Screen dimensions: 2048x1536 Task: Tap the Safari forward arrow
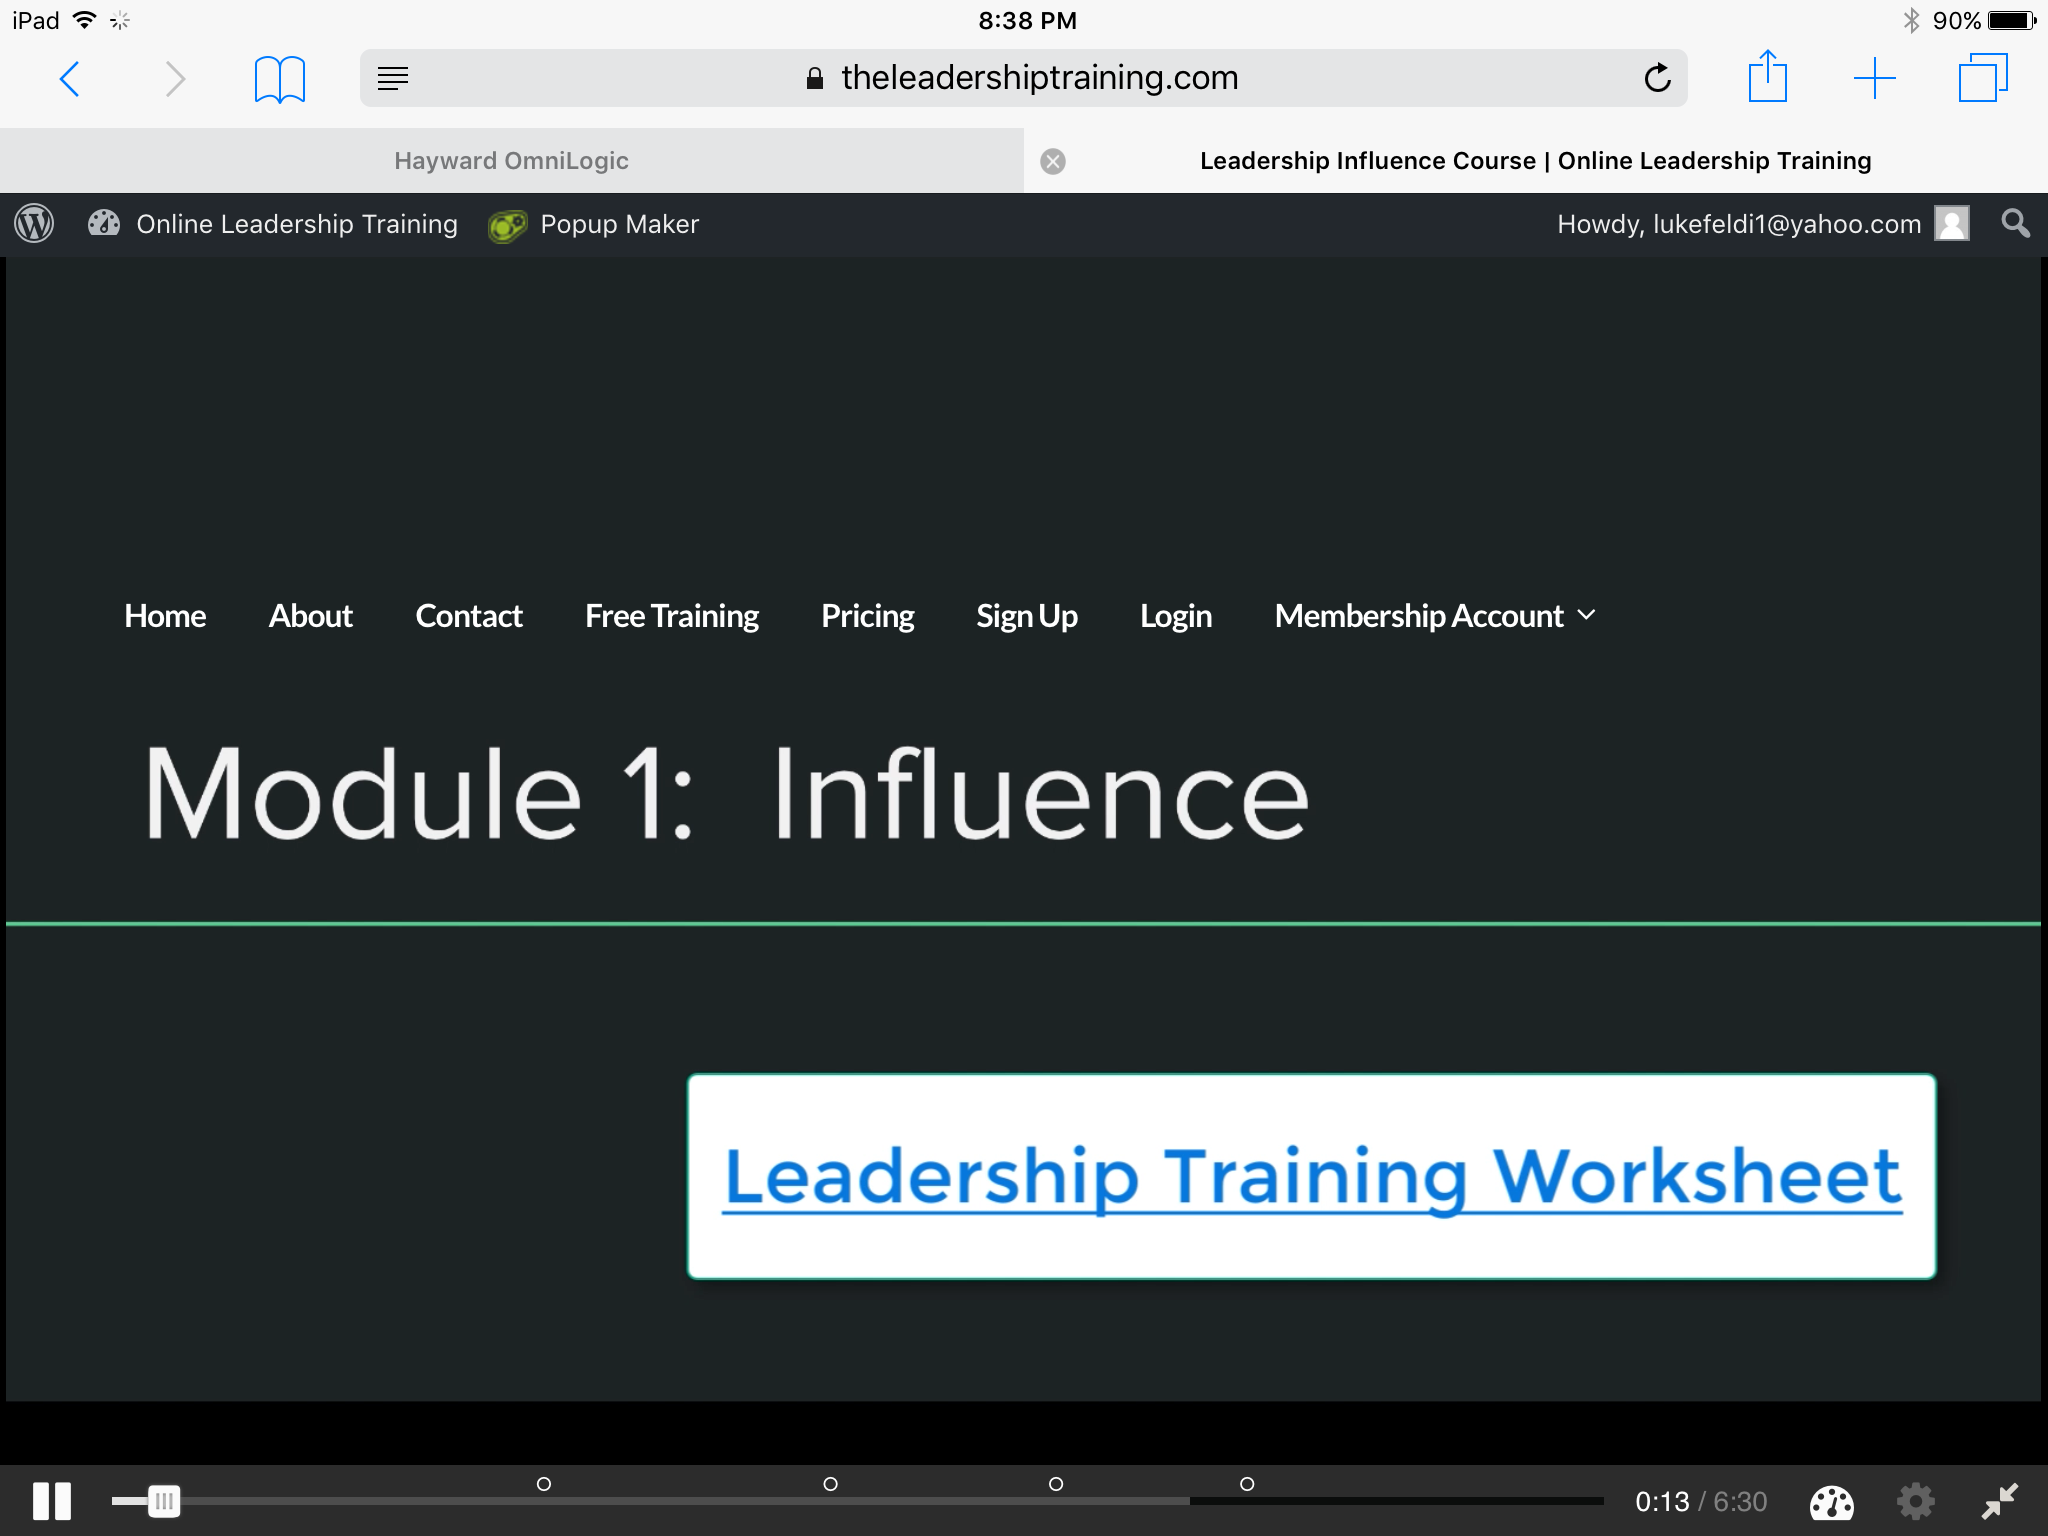(175, 78)
